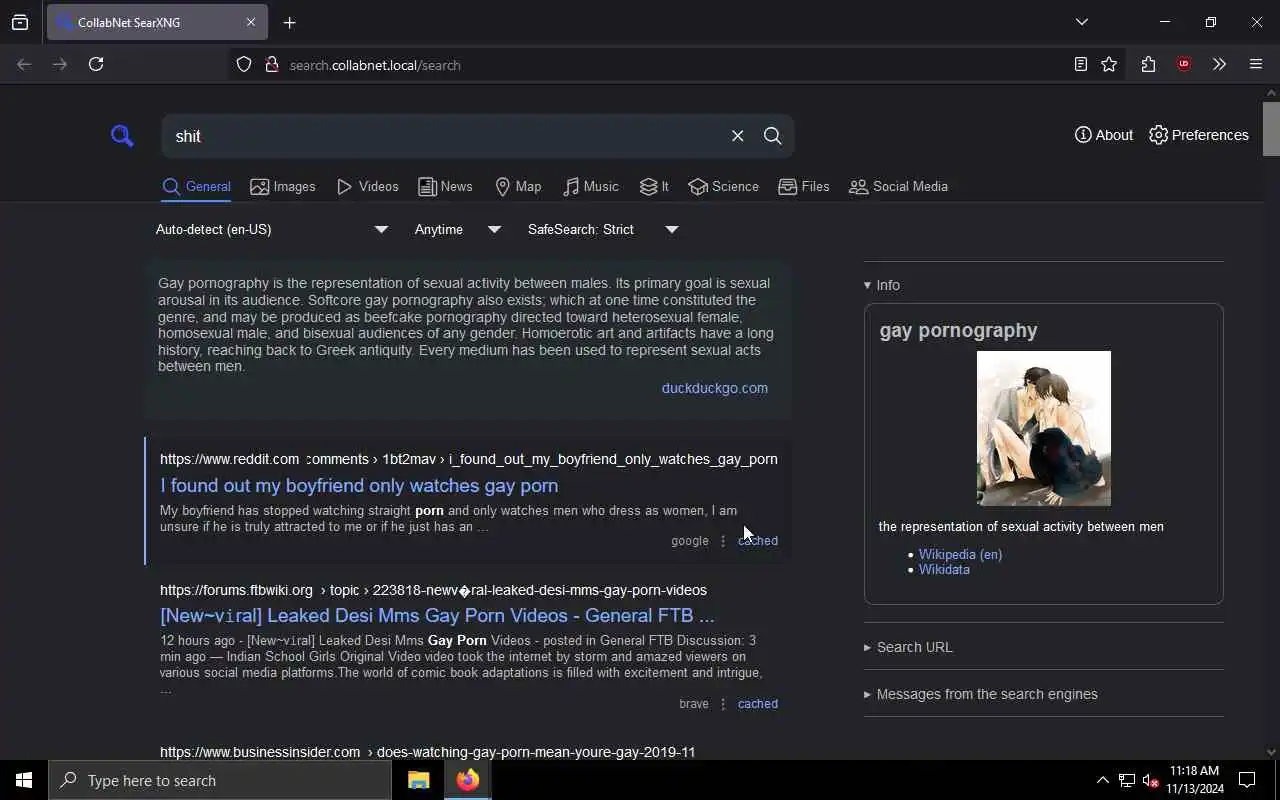Open the Wikidata link
The image size is (1280, 800).
[944, 569]
